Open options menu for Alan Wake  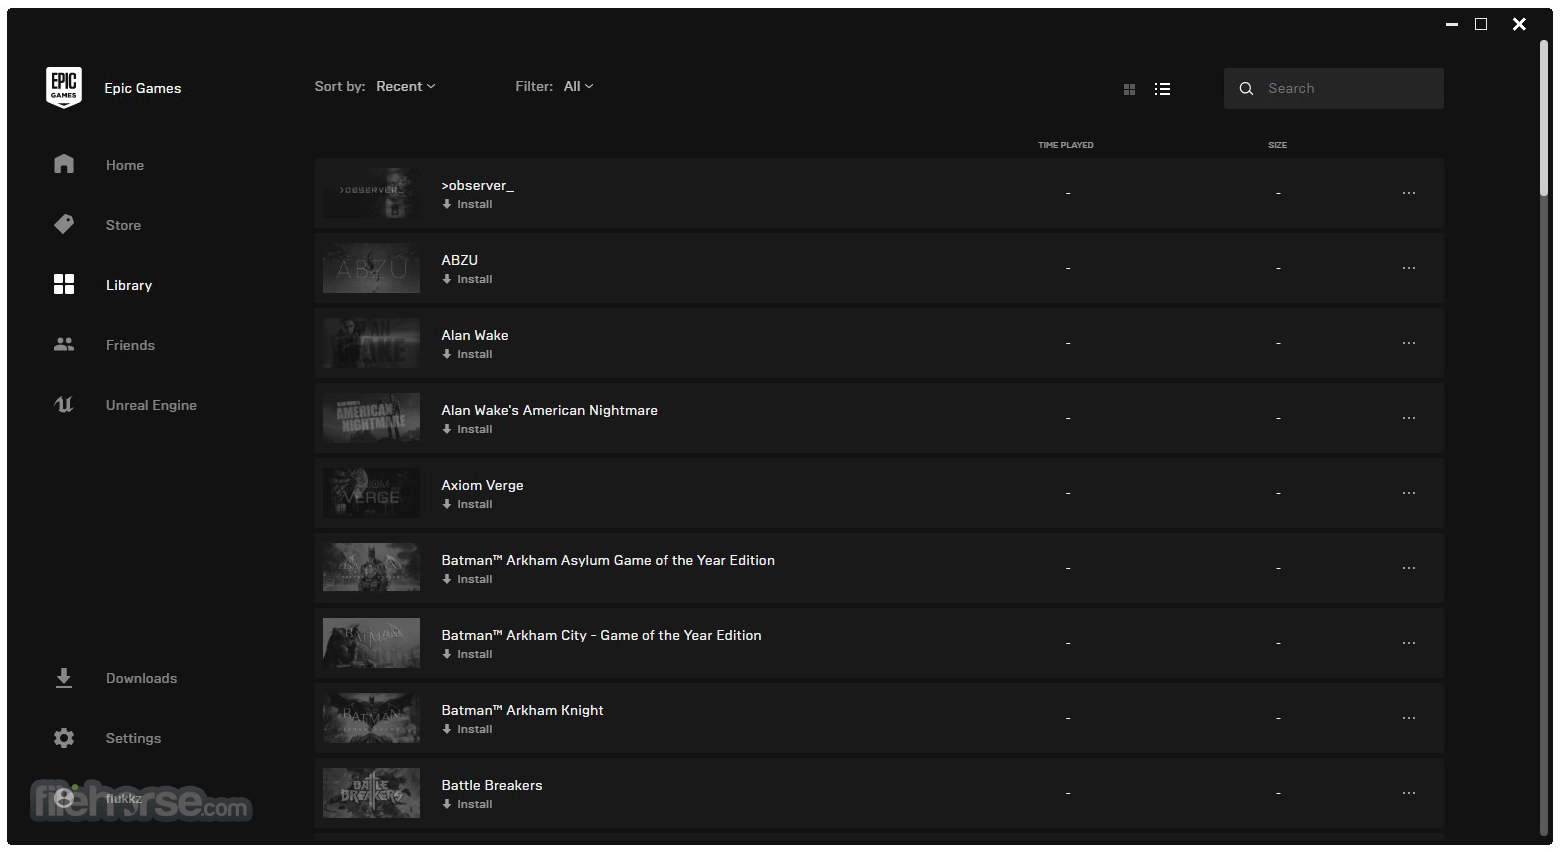(1409, 343)
